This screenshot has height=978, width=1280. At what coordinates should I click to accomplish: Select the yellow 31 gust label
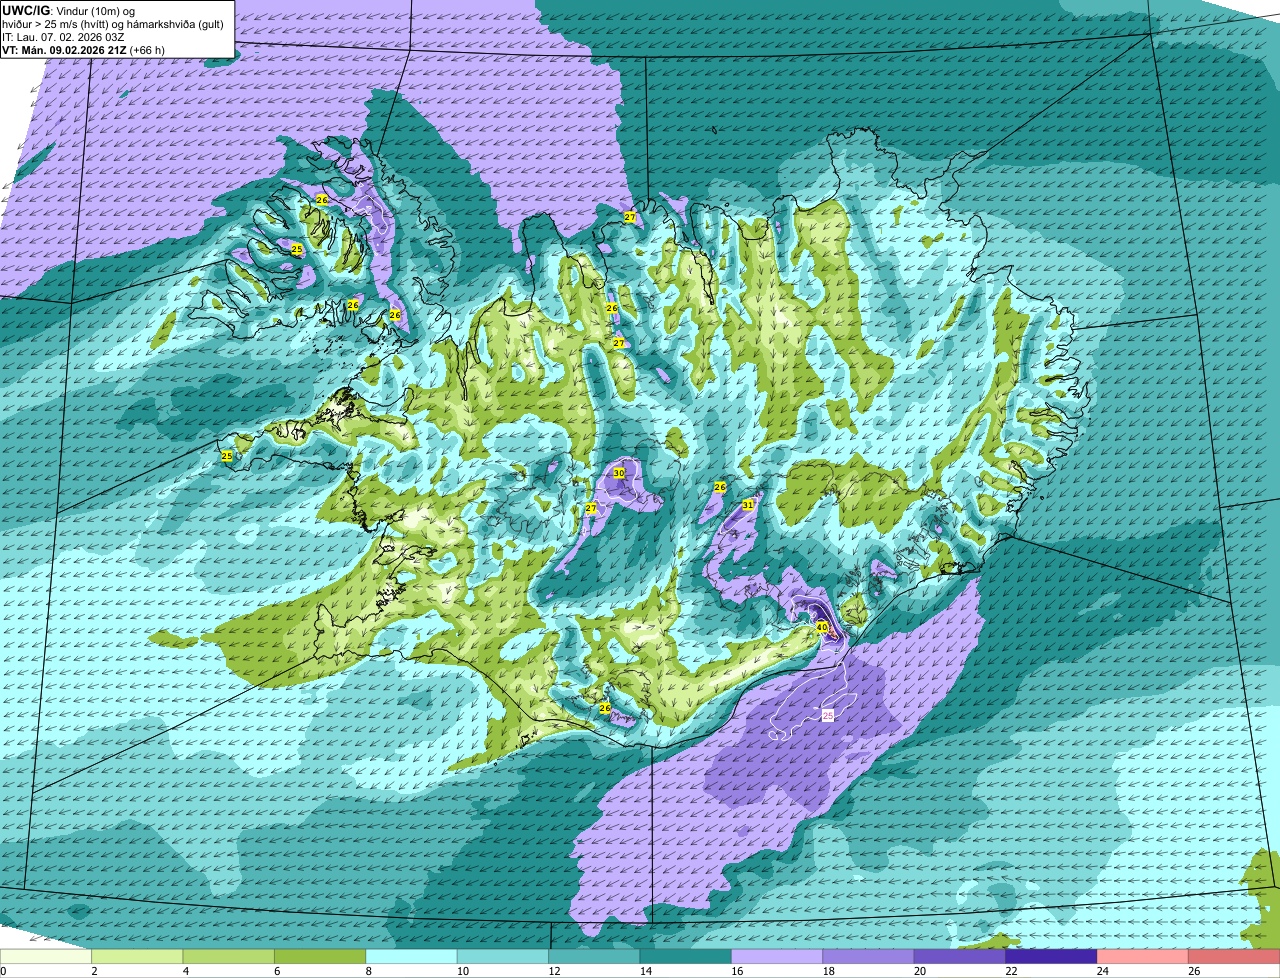[x=747, y=505]
